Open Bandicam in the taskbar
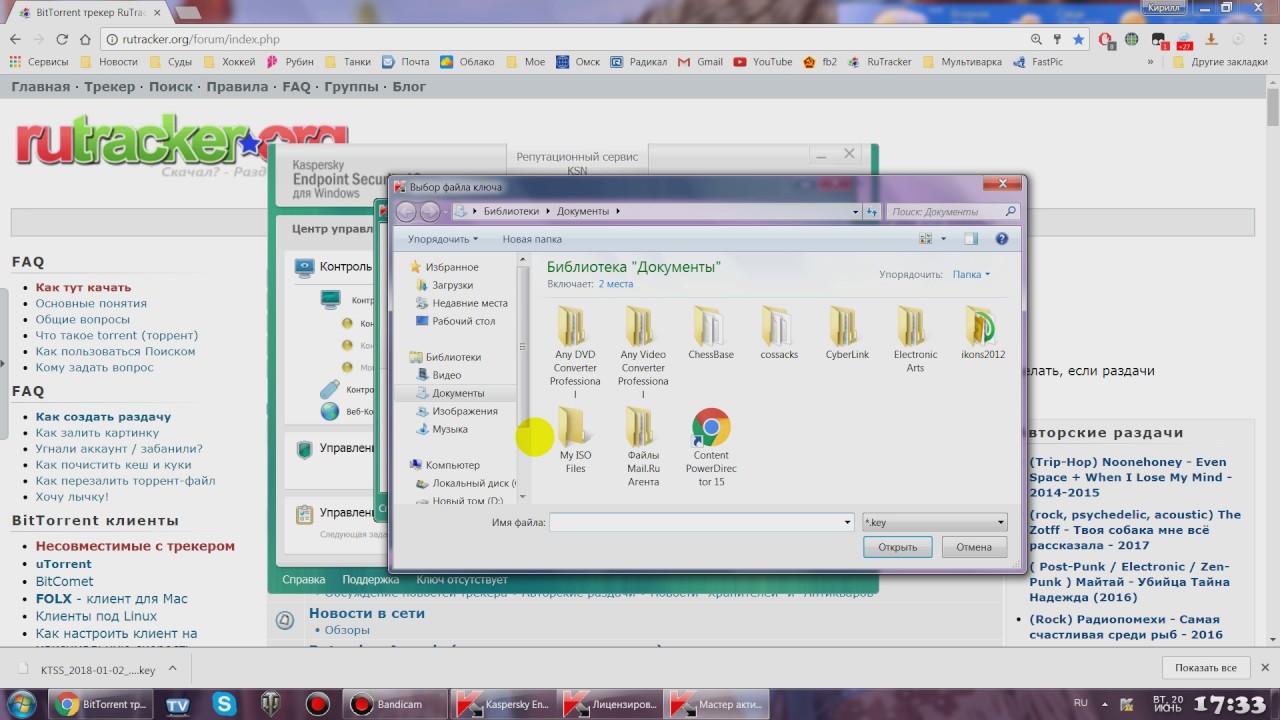This screenshot has width=1280, height=720. click(389, 704)
